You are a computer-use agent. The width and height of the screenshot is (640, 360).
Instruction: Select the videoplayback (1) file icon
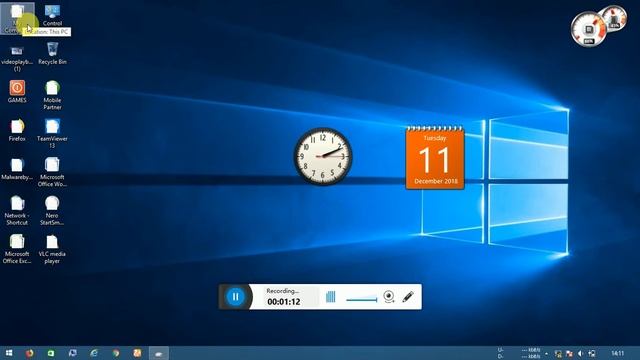coord(17,58)
